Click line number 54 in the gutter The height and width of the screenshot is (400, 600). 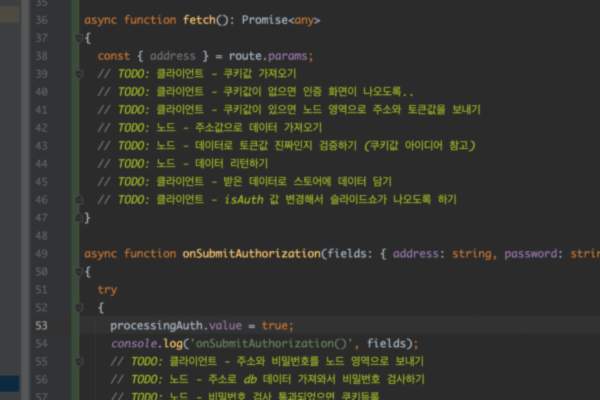(x=41, y=344)
